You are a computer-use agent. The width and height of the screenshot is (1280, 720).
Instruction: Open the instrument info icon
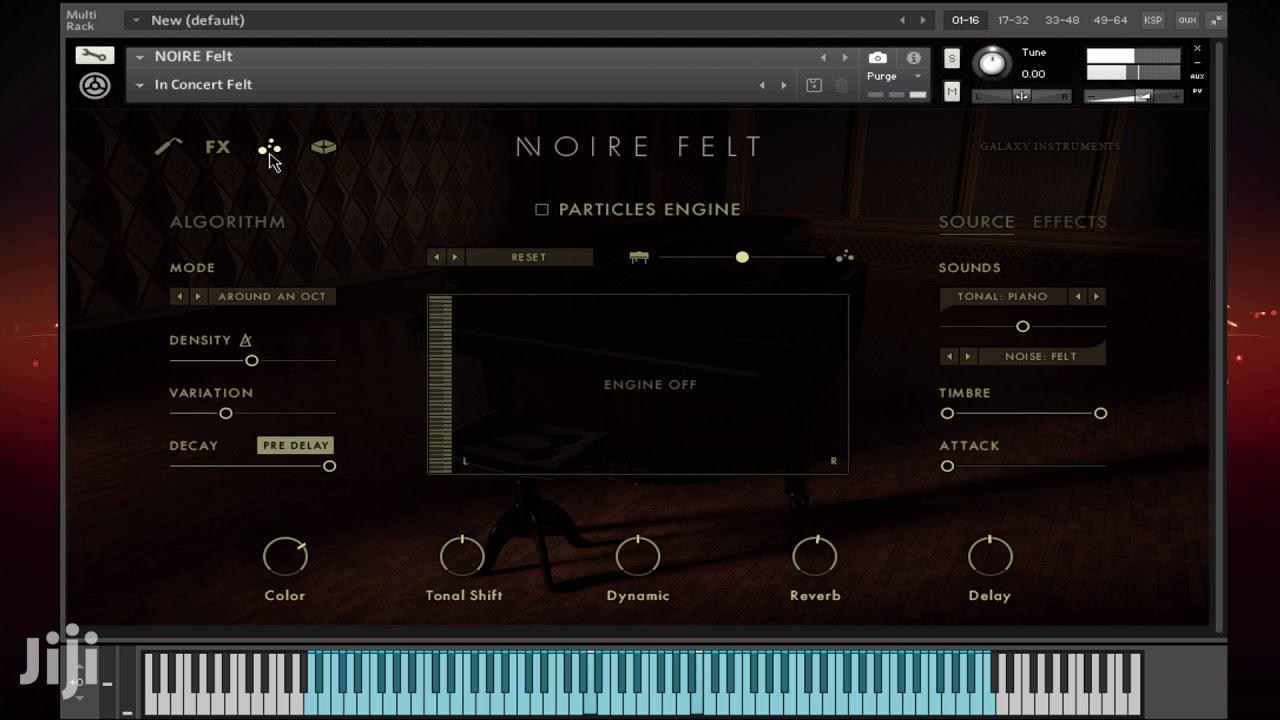click(913, 58)
